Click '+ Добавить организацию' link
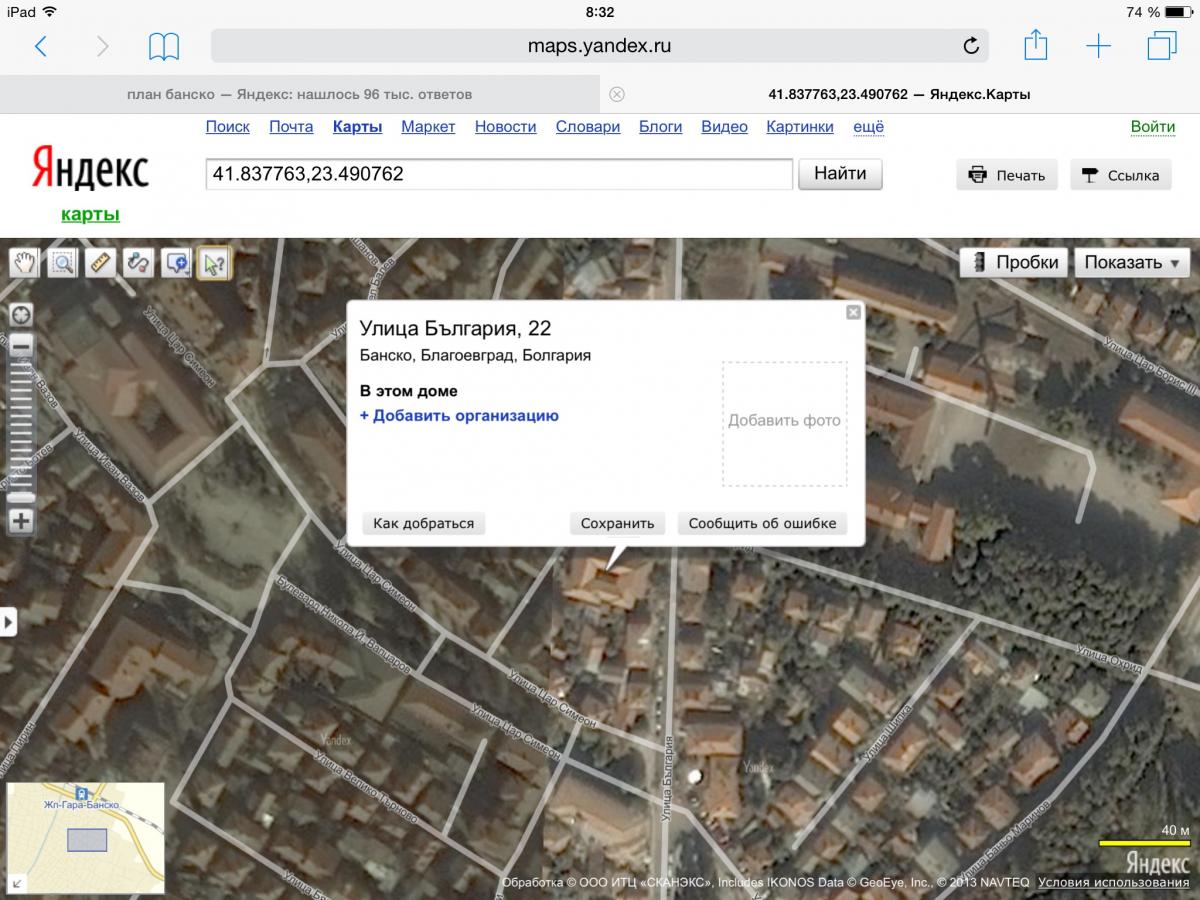1200x900 pixels. tap(459, 416)
